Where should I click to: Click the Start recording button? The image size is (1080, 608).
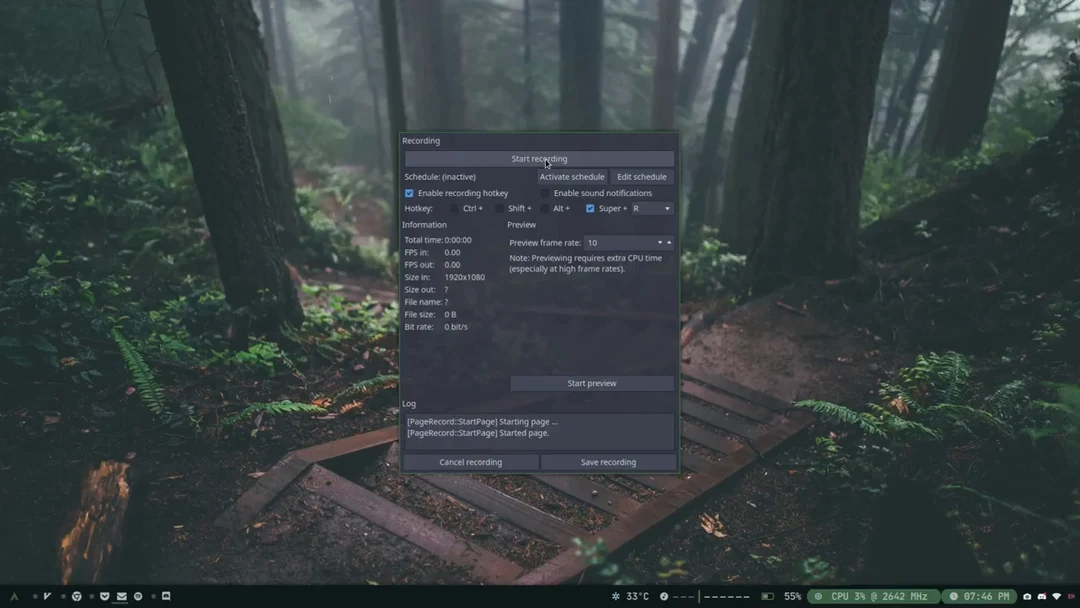[539, 158]
